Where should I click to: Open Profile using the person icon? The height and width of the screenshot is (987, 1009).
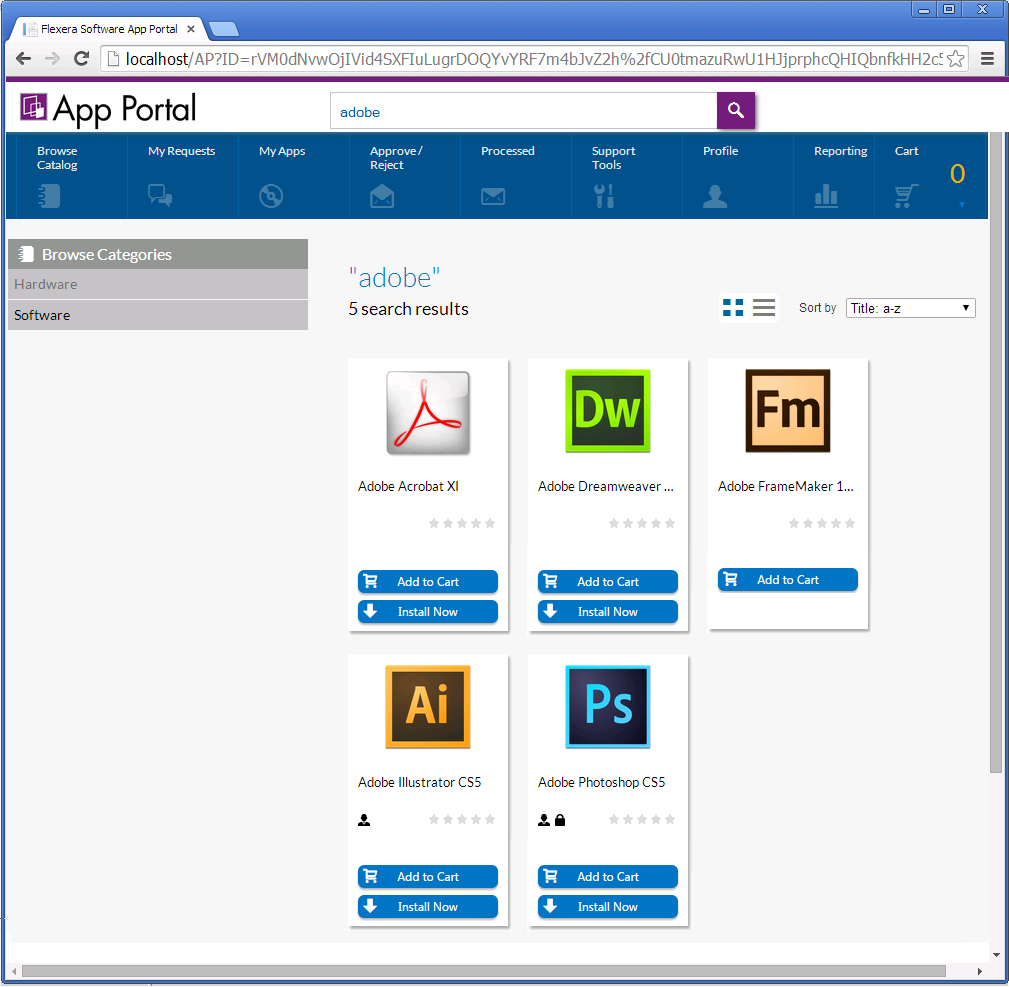(713, 197)
